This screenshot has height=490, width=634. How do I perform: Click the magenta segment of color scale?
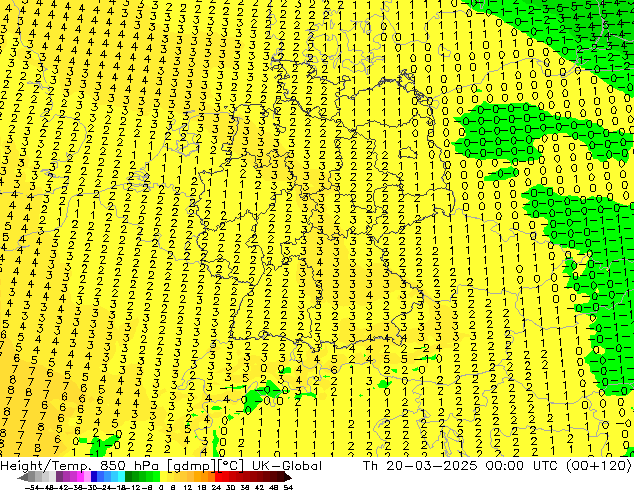pos(80,476)
